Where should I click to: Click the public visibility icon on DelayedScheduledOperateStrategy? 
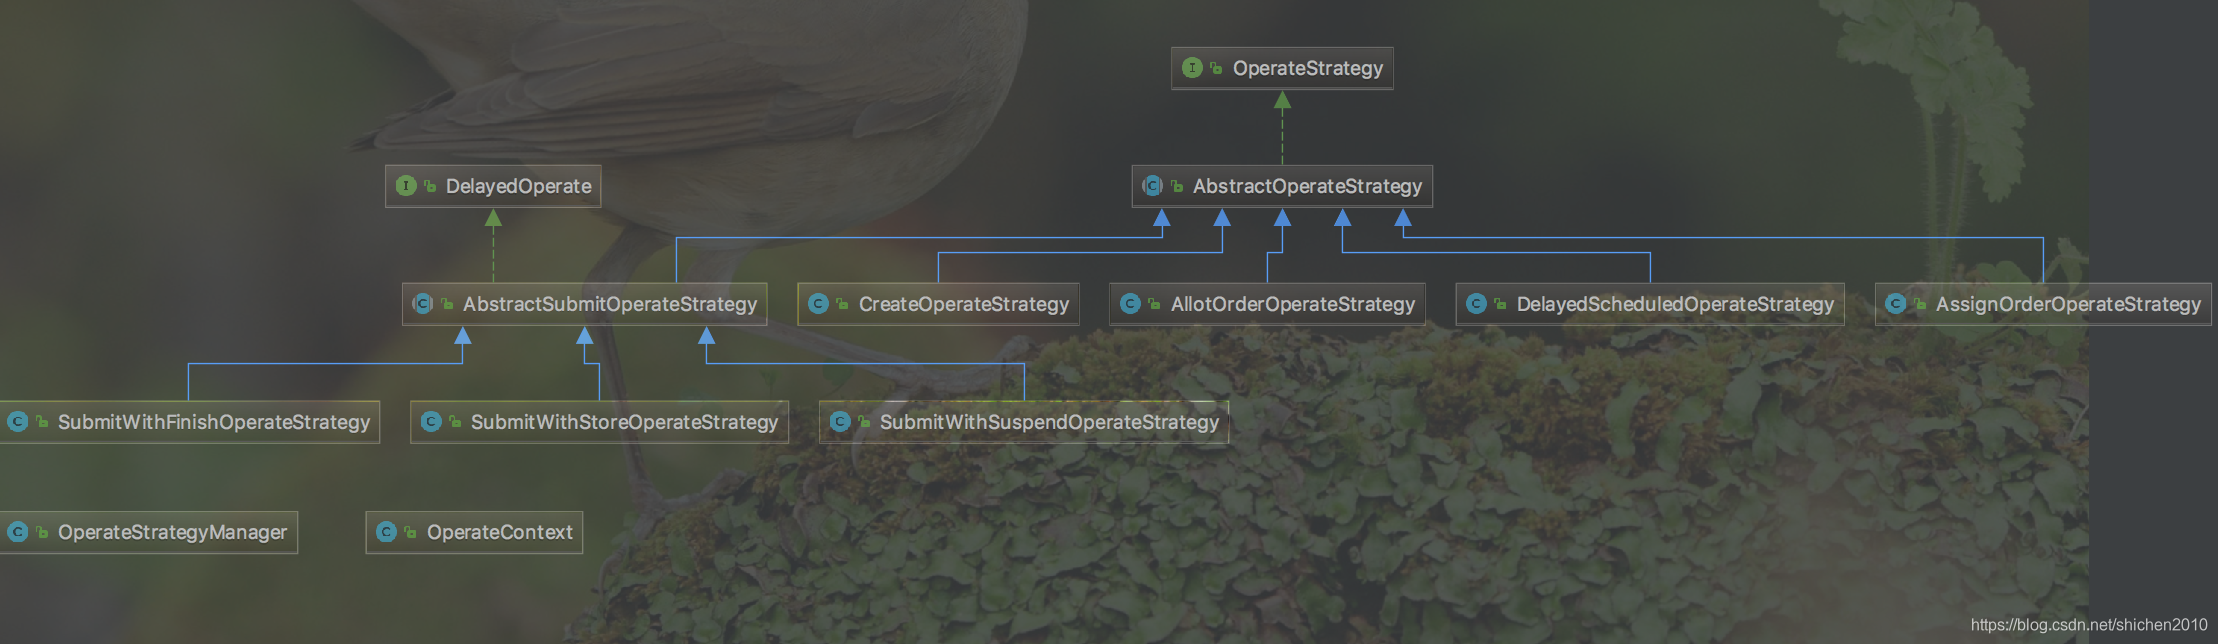click(x=1500, y=304)
